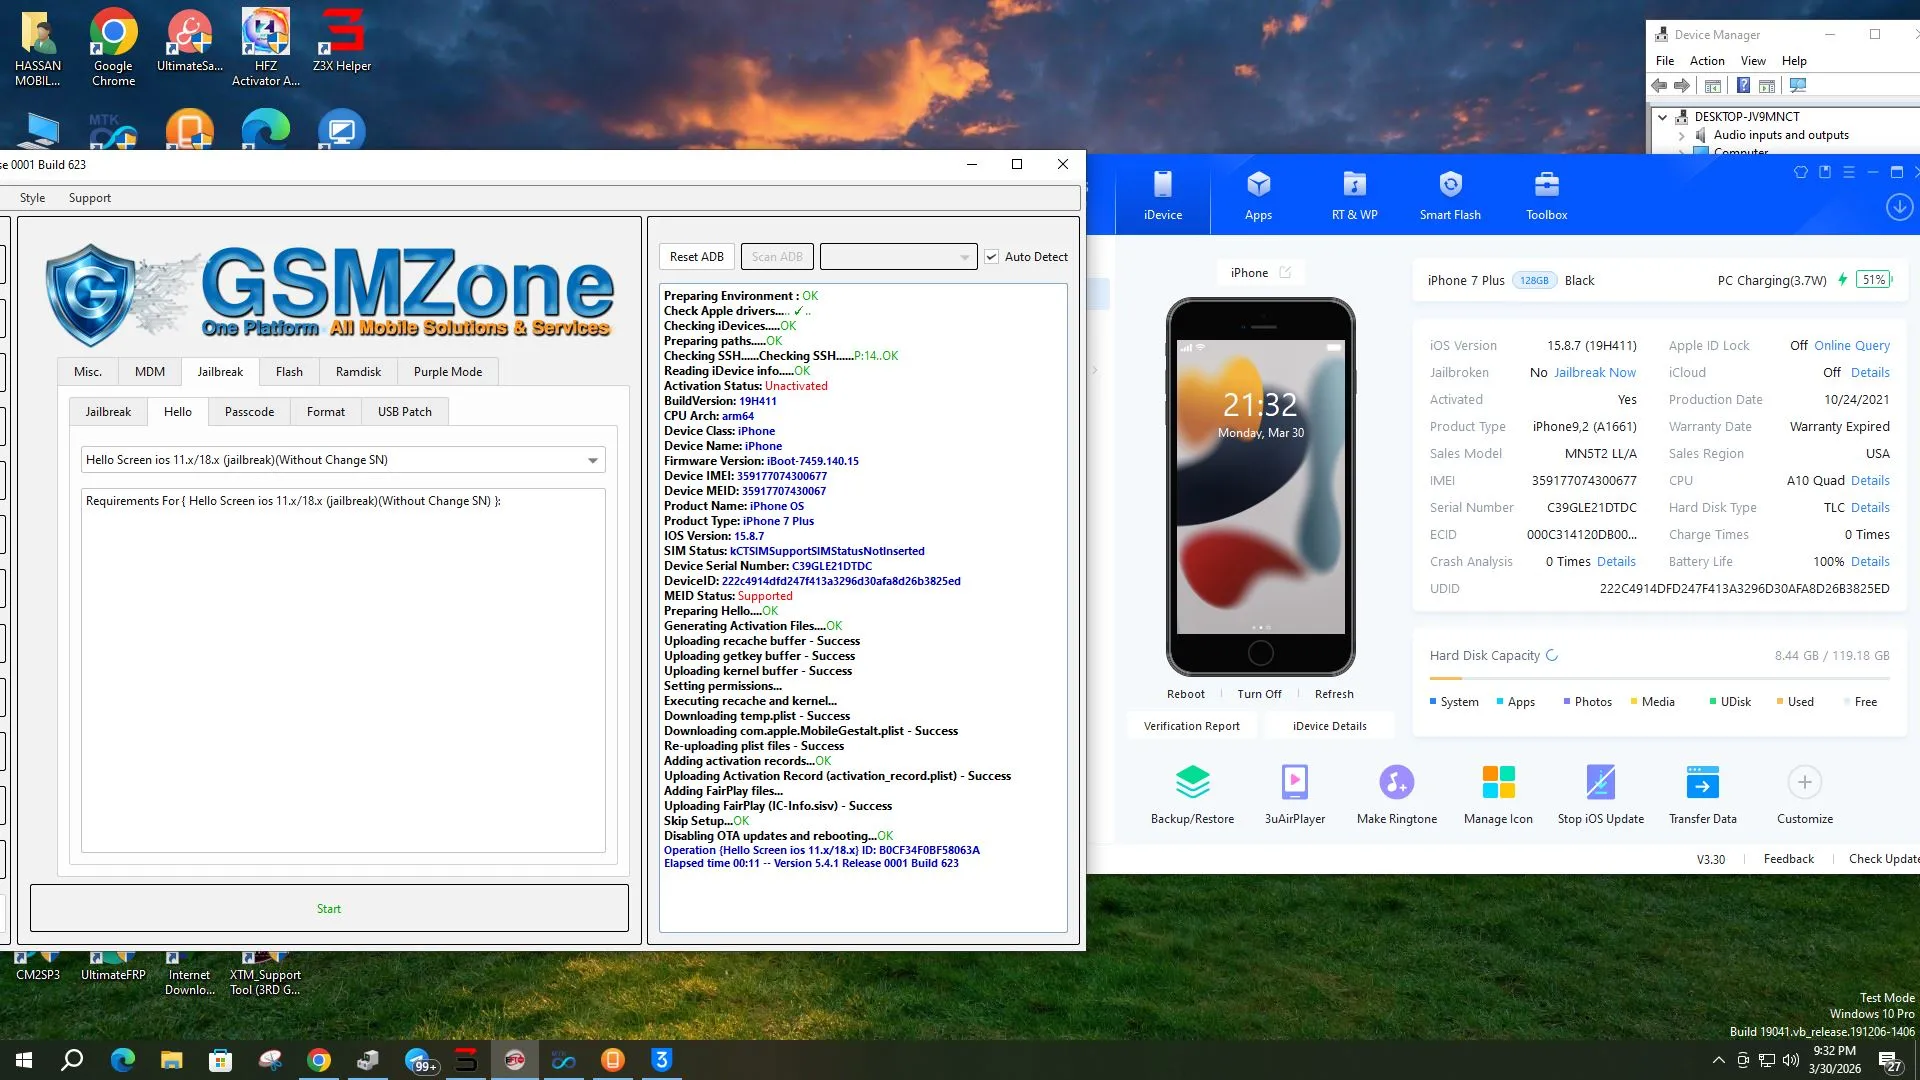Open the Toolbox section

coord(1546,195)
